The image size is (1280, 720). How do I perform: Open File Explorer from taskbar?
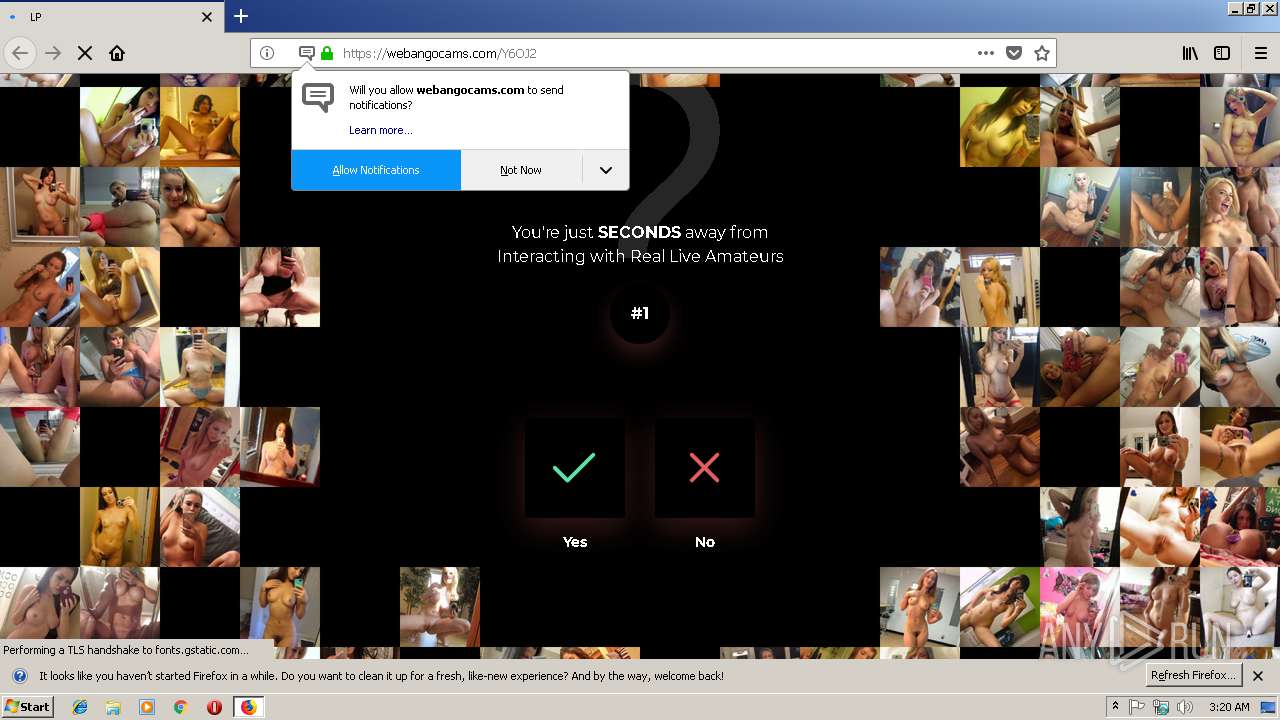click(x=113, y=707)
